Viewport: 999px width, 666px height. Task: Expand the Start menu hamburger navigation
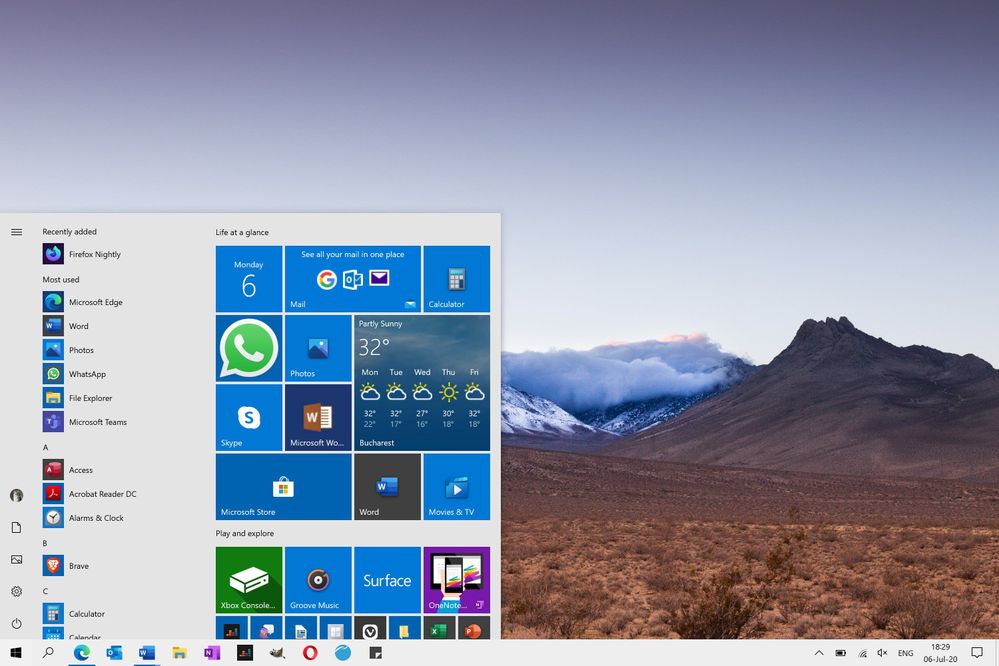click(x=17, y=232)
